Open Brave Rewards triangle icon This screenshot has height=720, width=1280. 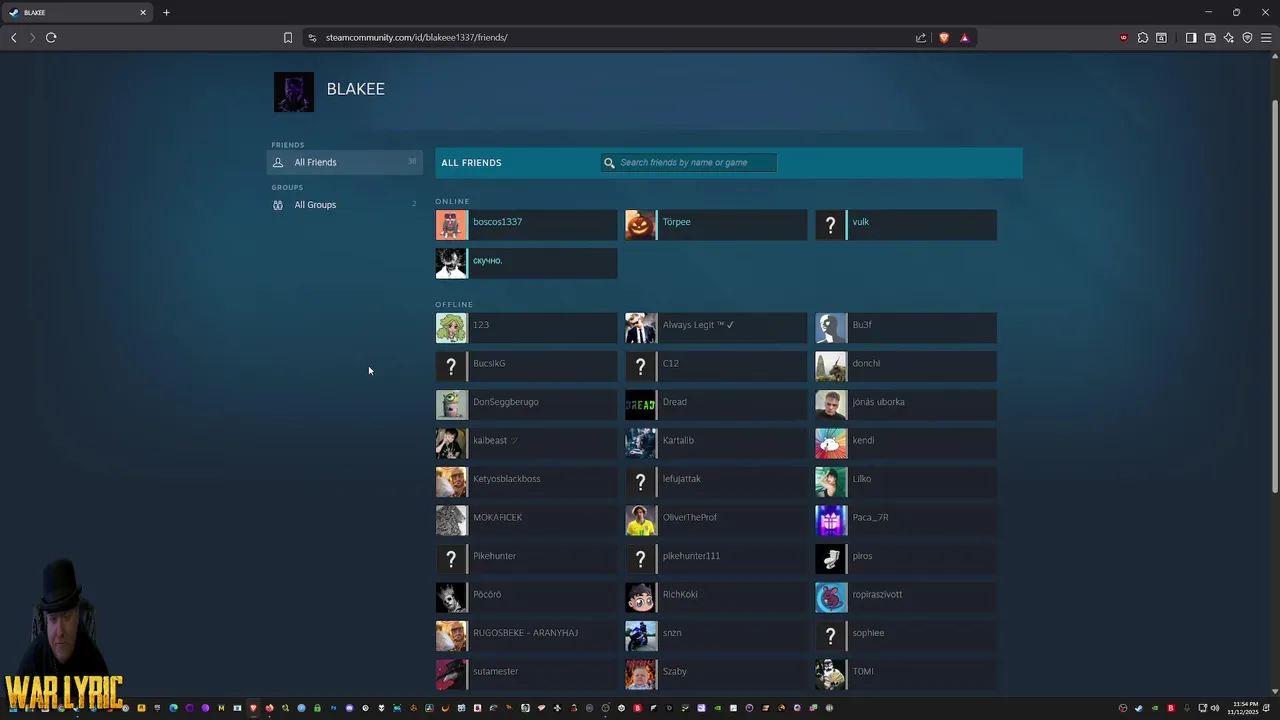click(964, 37)
